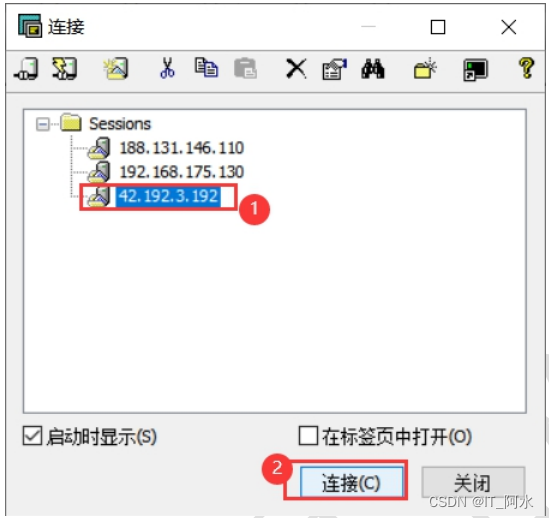Enable the 在标签页中打开(O) checkbox
The width and height of the screenshot is (549, 518).
308,436
